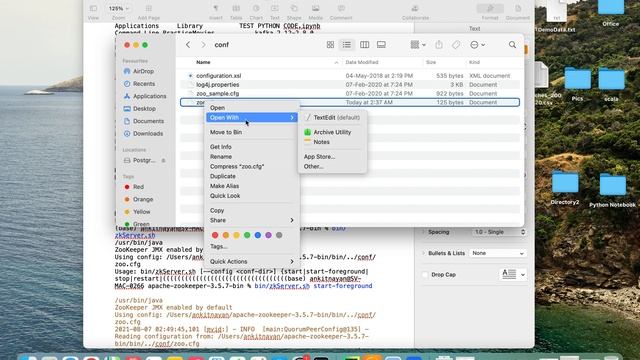Viewport: 640px width, 360px height.
Task: Apply purple tag color in context menu
Action: pos(268,235)
